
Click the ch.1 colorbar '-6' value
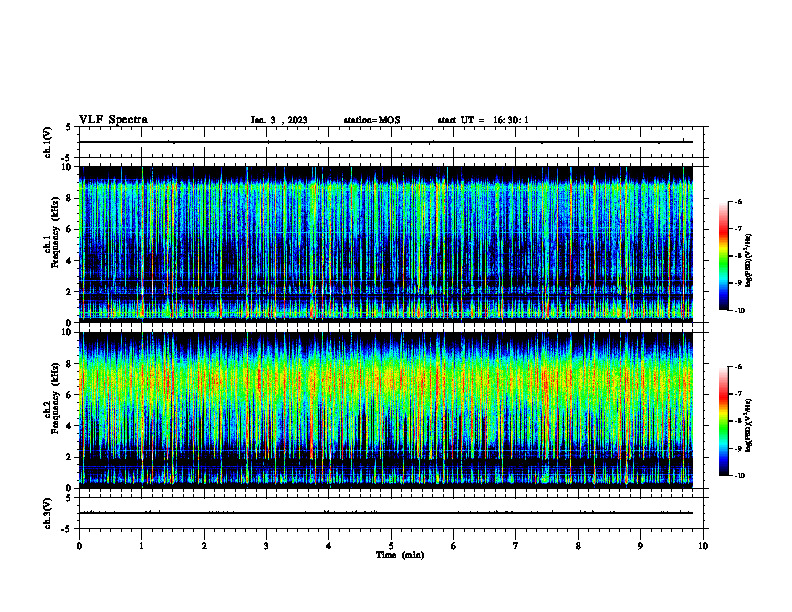(x=738, y=202)
